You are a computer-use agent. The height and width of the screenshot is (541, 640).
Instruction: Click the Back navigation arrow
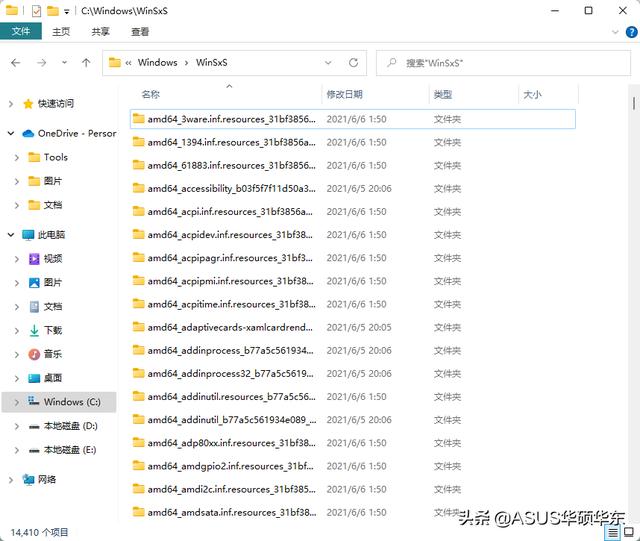pos(16,62)
